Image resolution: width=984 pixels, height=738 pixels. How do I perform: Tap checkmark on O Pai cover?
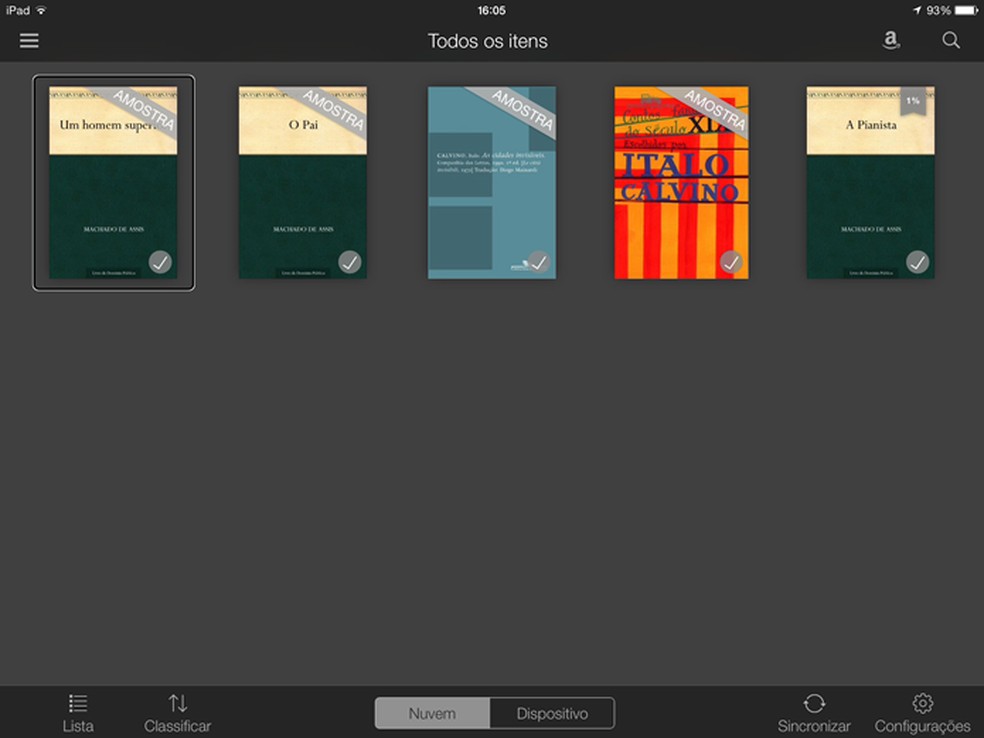[350, 262]
